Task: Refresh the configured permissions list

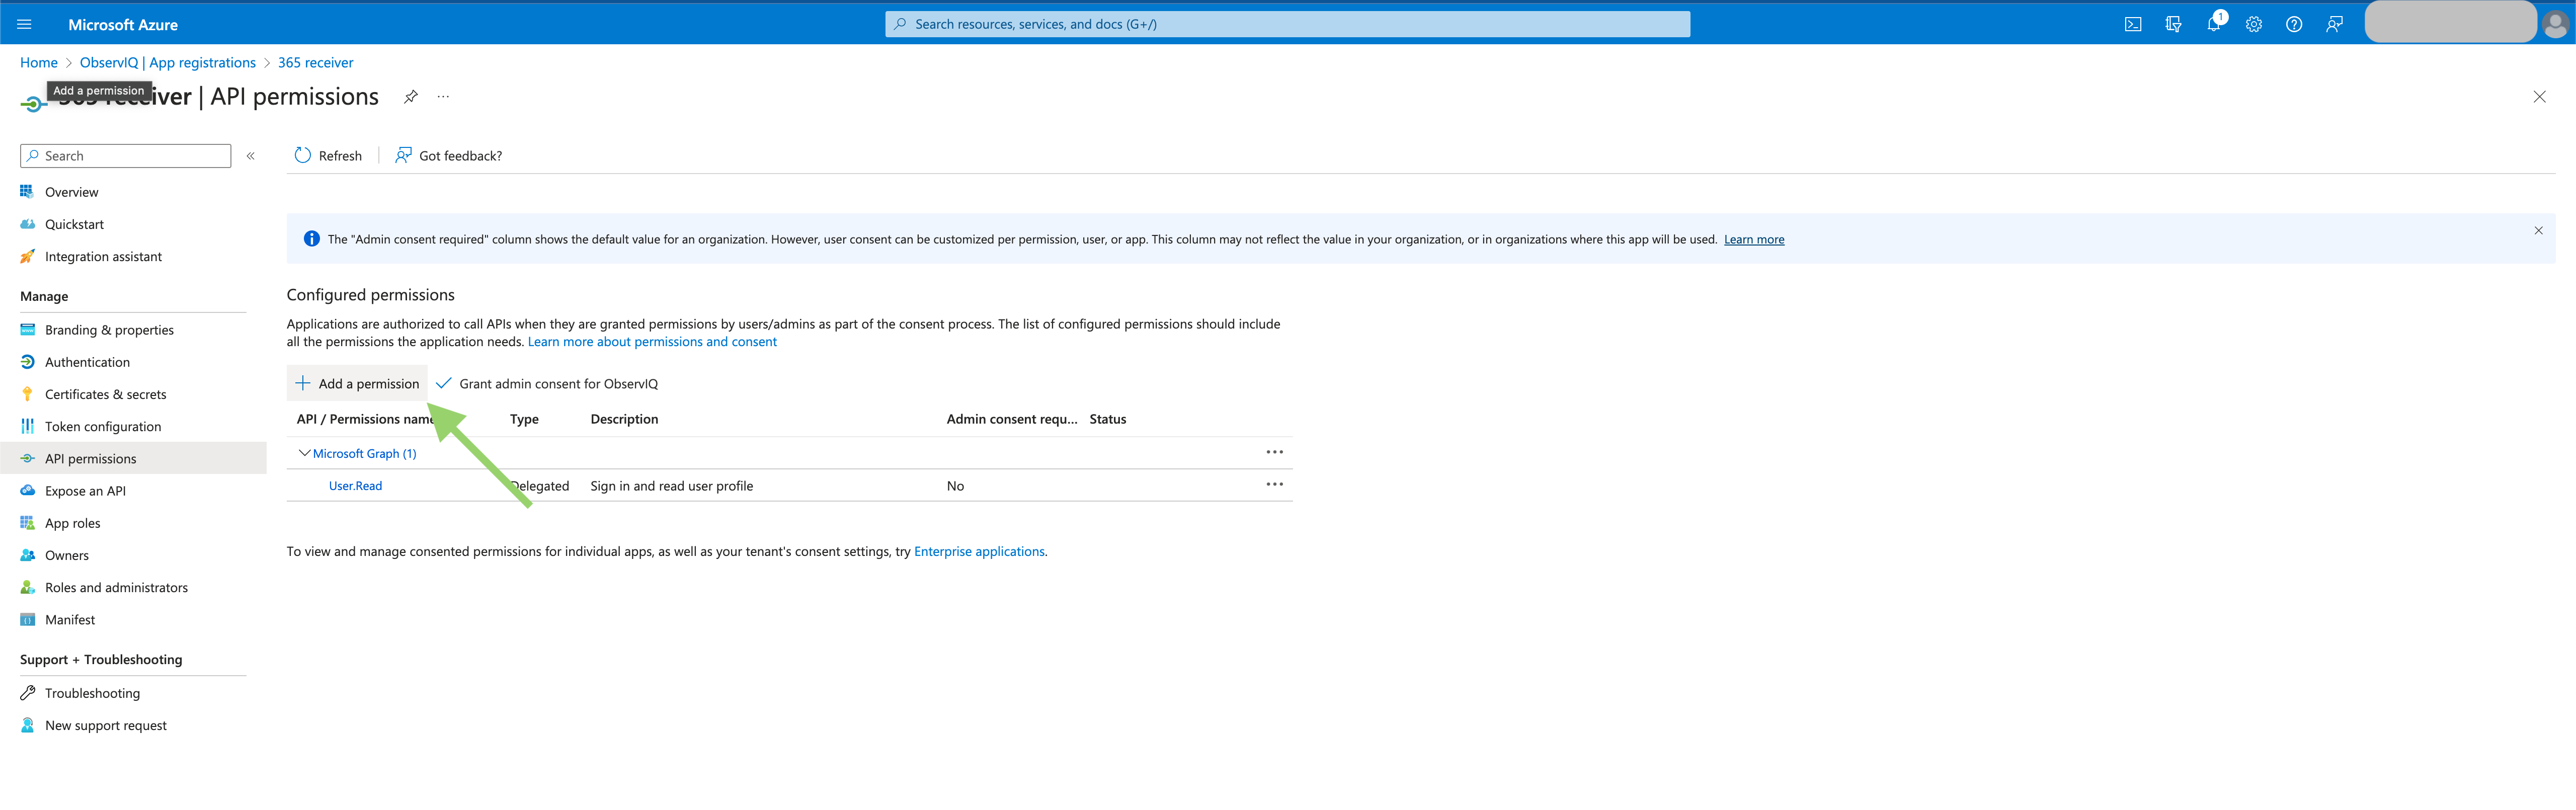Action: tap(328, 155)
